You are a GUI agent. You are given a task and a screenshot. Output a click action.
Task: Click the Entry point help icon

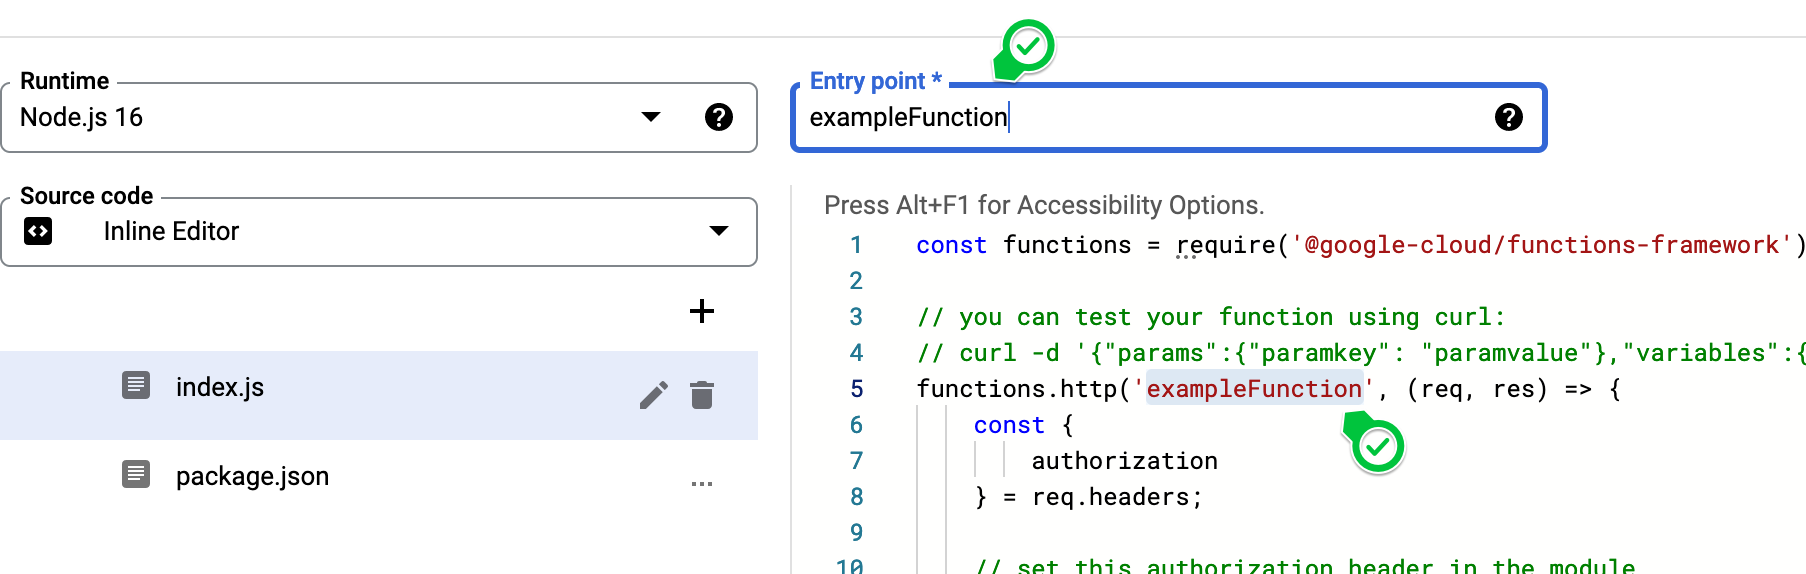tap(1508, 117)
